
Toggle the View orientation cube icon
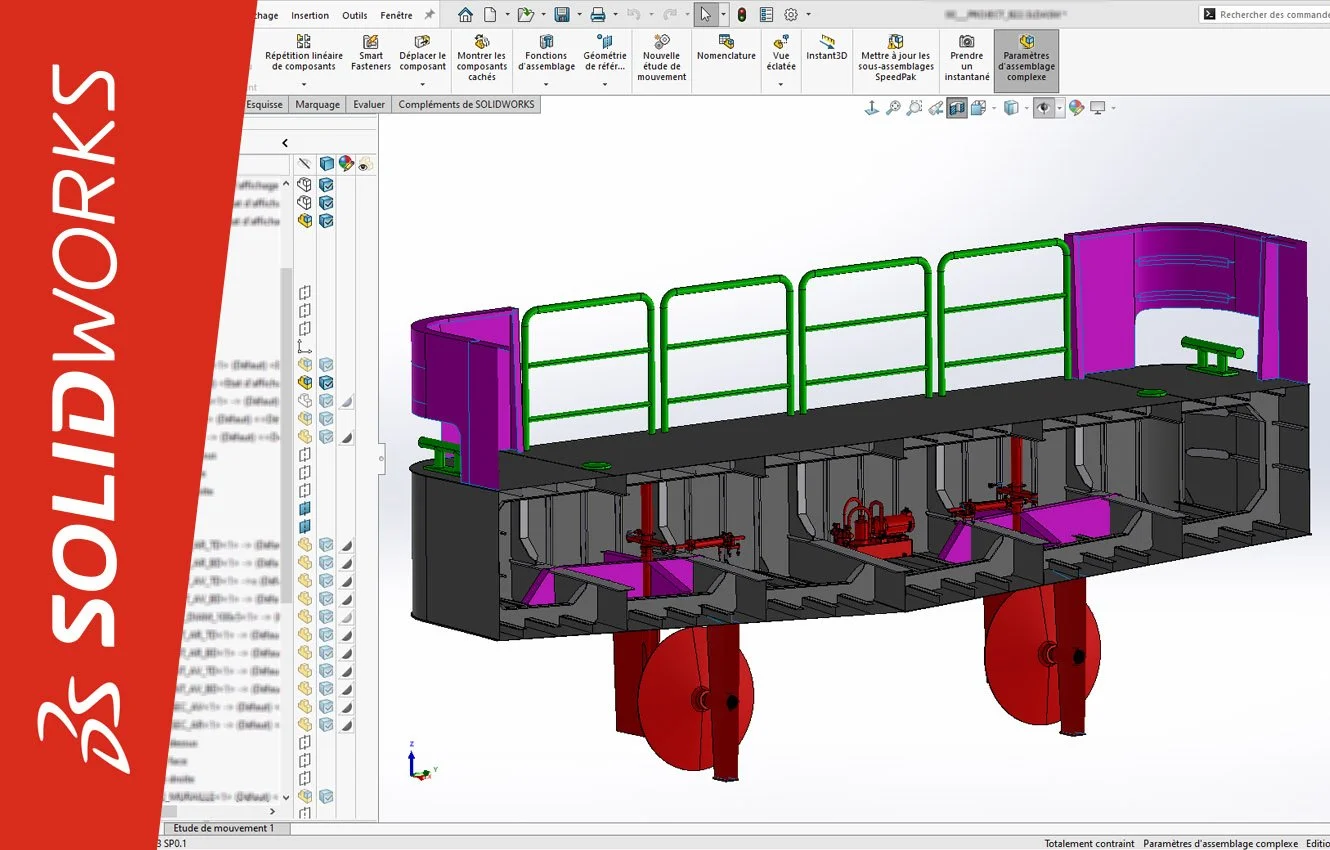click(x=1012, y=107)
